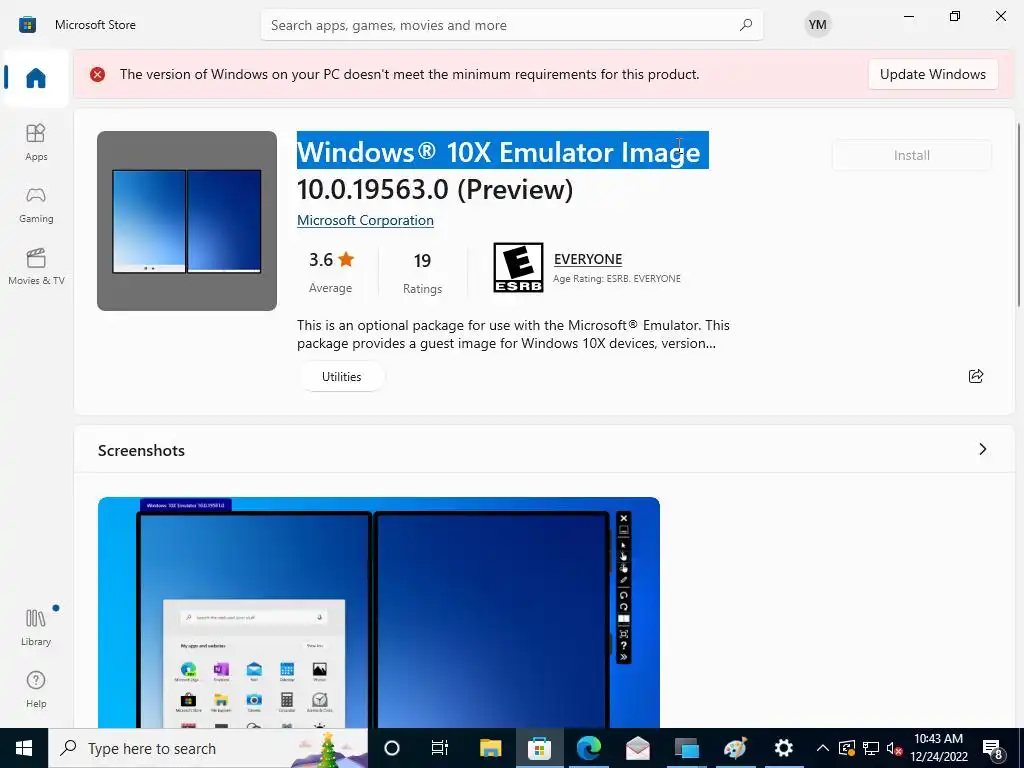Open the emulator screenshot thumbnail
1024x768 pixels.
(x=379, y=612)
